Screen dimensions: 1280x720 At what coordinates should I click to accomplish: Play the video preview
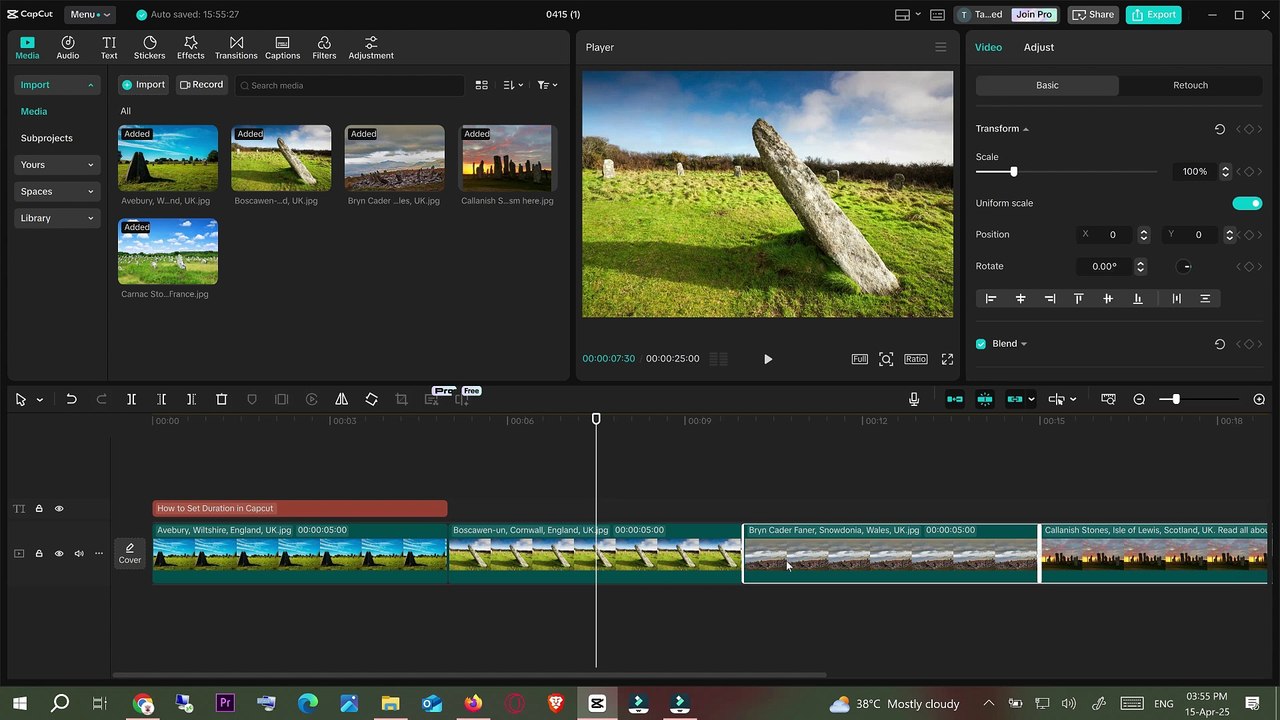point(768,359)
